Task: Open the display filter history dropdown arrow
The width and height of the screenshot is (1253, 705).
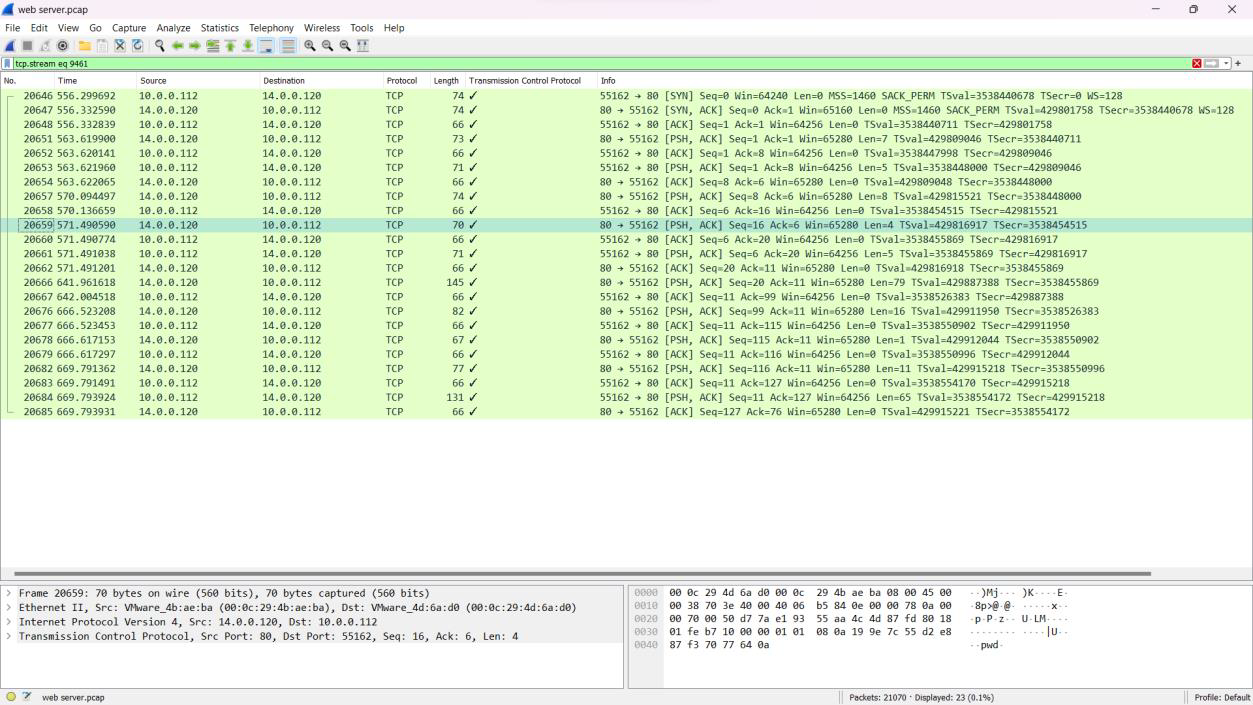Action: [1226, 63]
